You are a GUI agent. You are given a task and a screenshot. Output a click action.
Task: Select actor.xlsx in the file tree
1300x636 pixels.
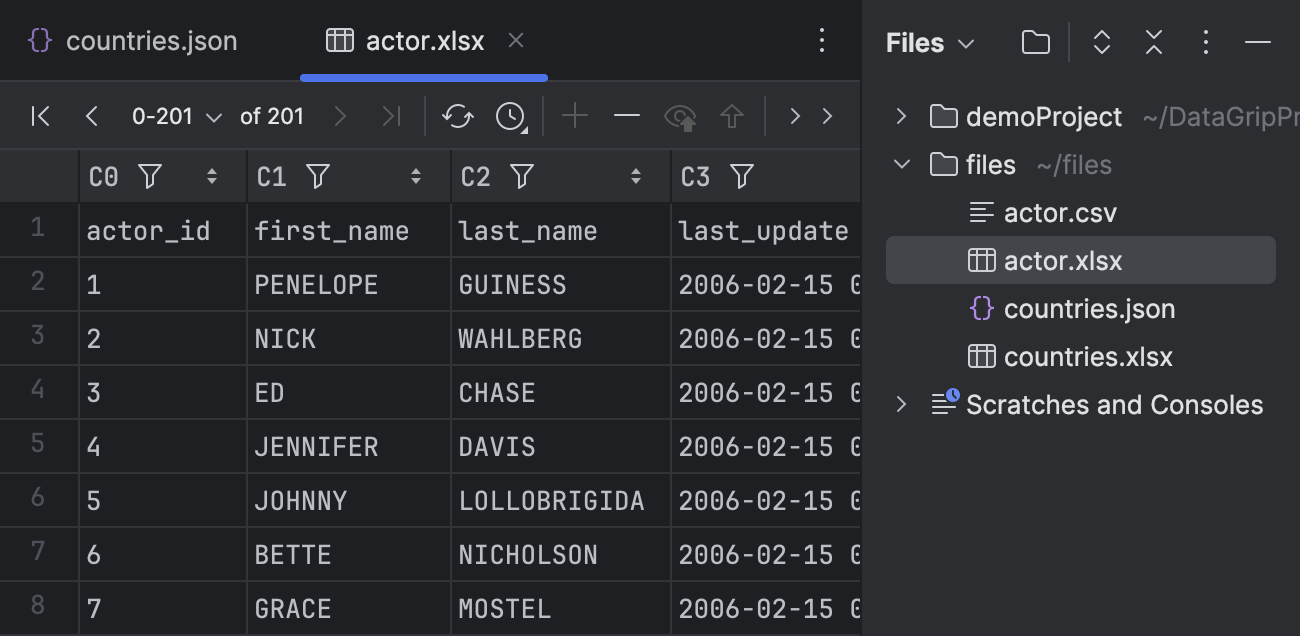1081,261
